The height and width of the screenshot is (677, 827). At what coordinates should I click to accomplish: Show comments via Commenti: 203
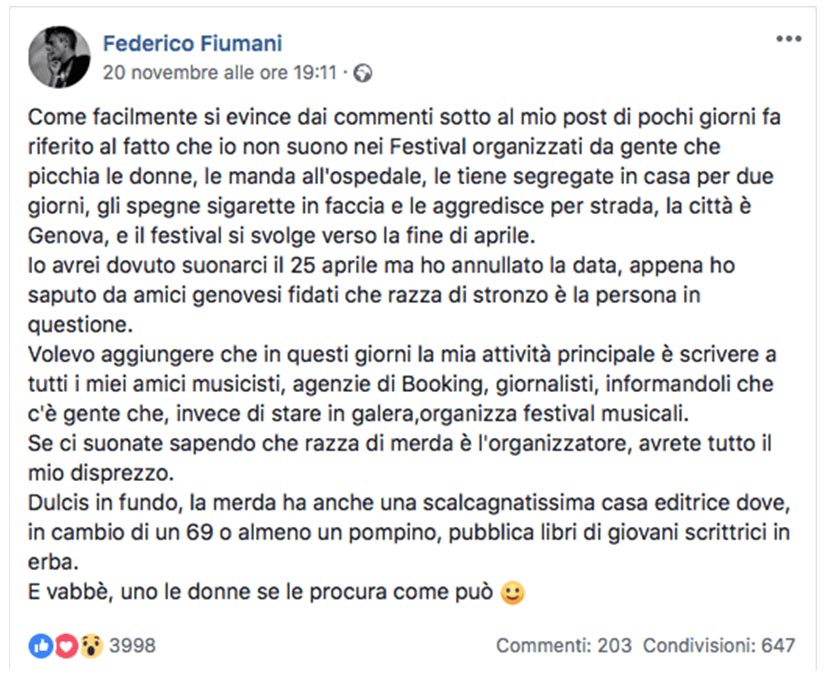[x=564, y=645]
